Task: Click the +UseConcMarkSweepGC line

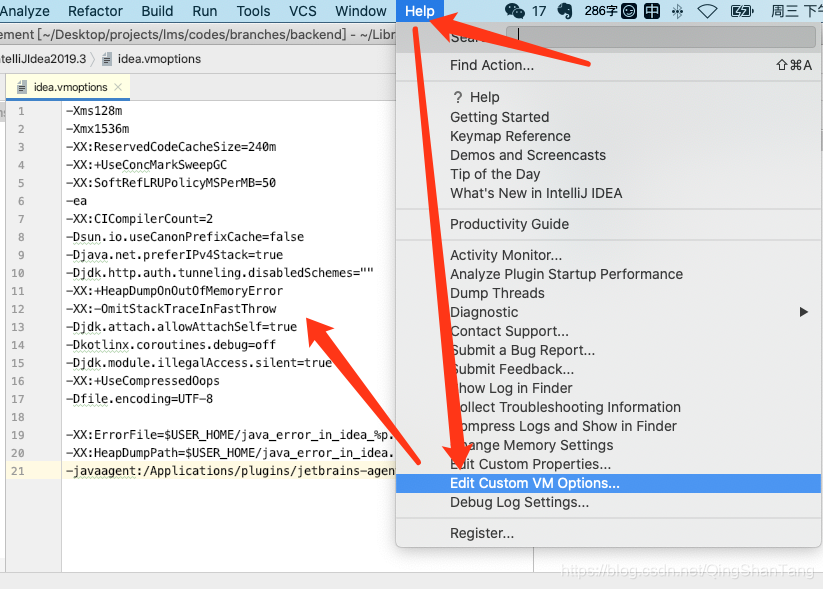Action: click(146, 165)
